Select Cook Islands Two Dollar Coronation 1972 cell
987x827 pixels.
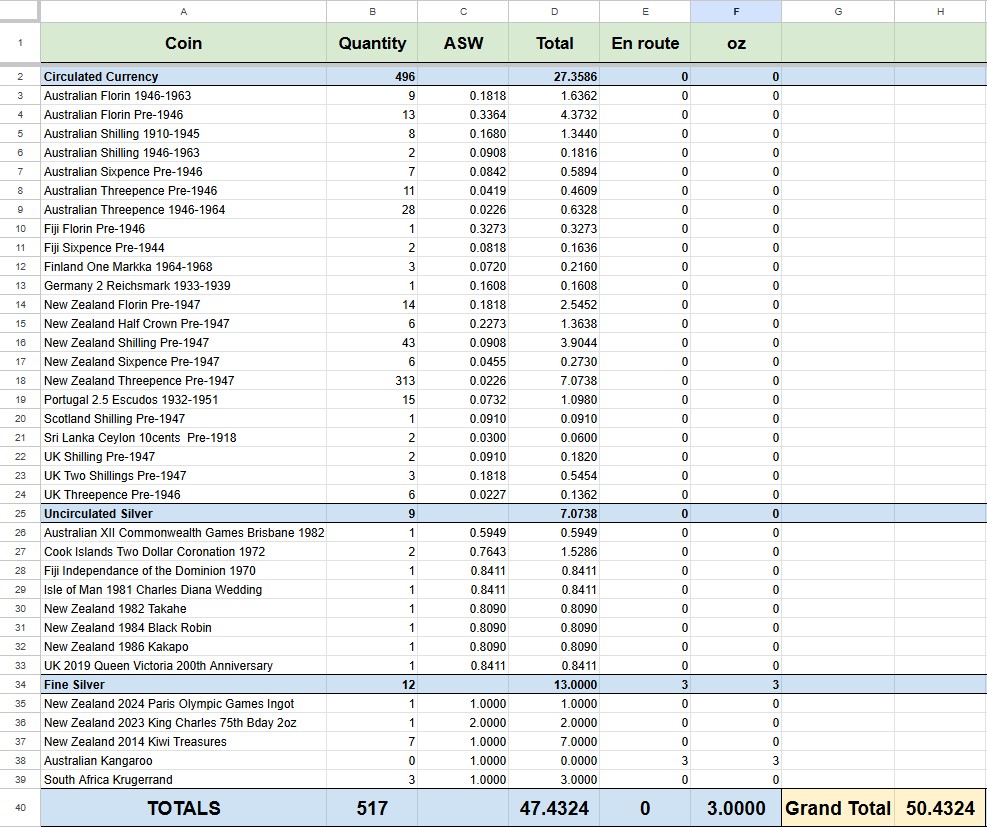(183, 551)
